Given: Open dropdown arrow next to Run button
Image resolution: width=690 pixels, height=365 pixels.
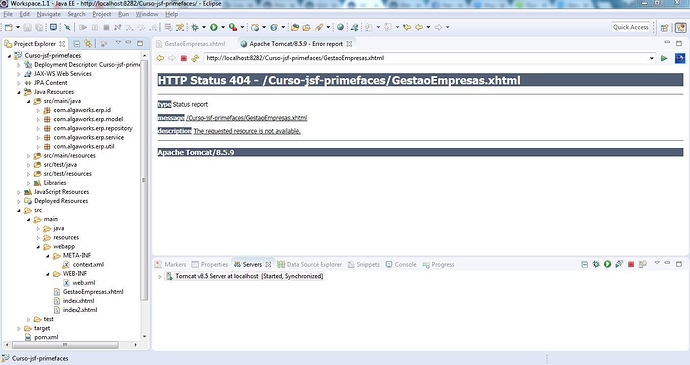Looking at the screenshot, I should pyautogui.click(x=223, y=27).
